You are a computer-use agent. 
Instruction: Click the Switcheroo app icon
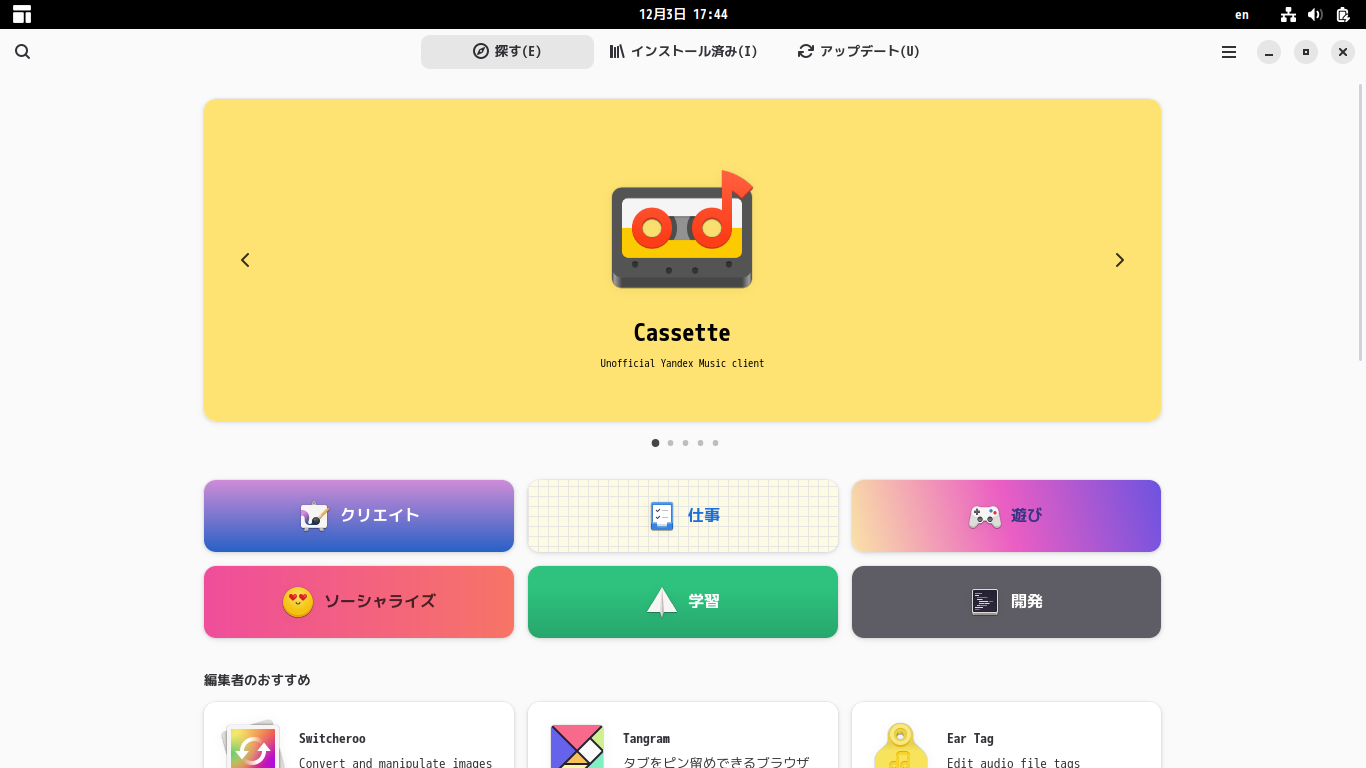251,744
